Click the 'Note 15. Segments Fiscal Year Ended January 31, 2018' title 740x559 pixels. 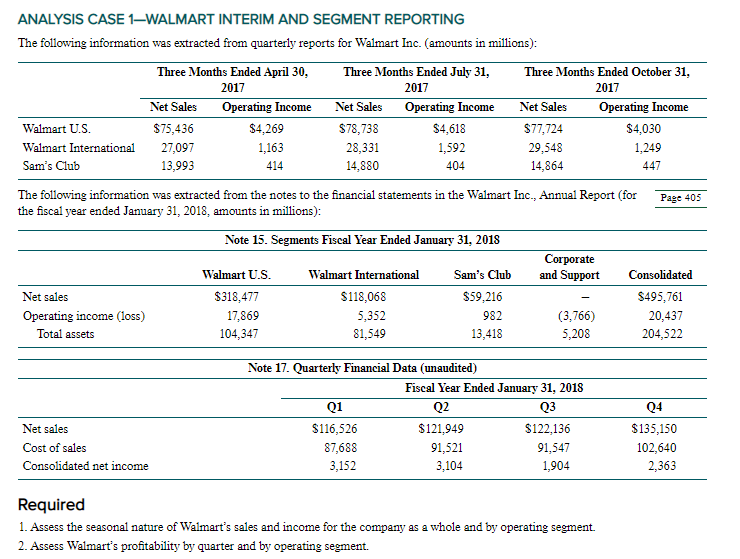tap(362, 240)
